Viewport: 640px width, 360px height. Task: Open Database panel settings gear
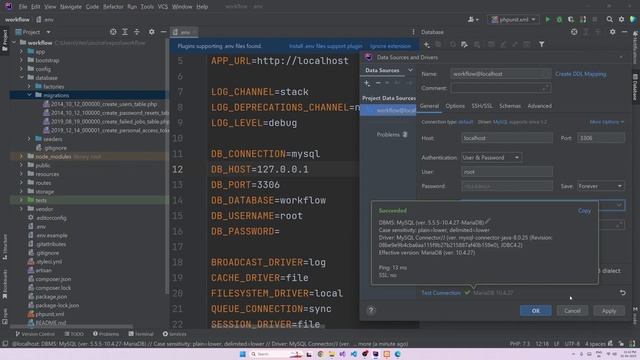pyautogui.click(x=612, y=32)
